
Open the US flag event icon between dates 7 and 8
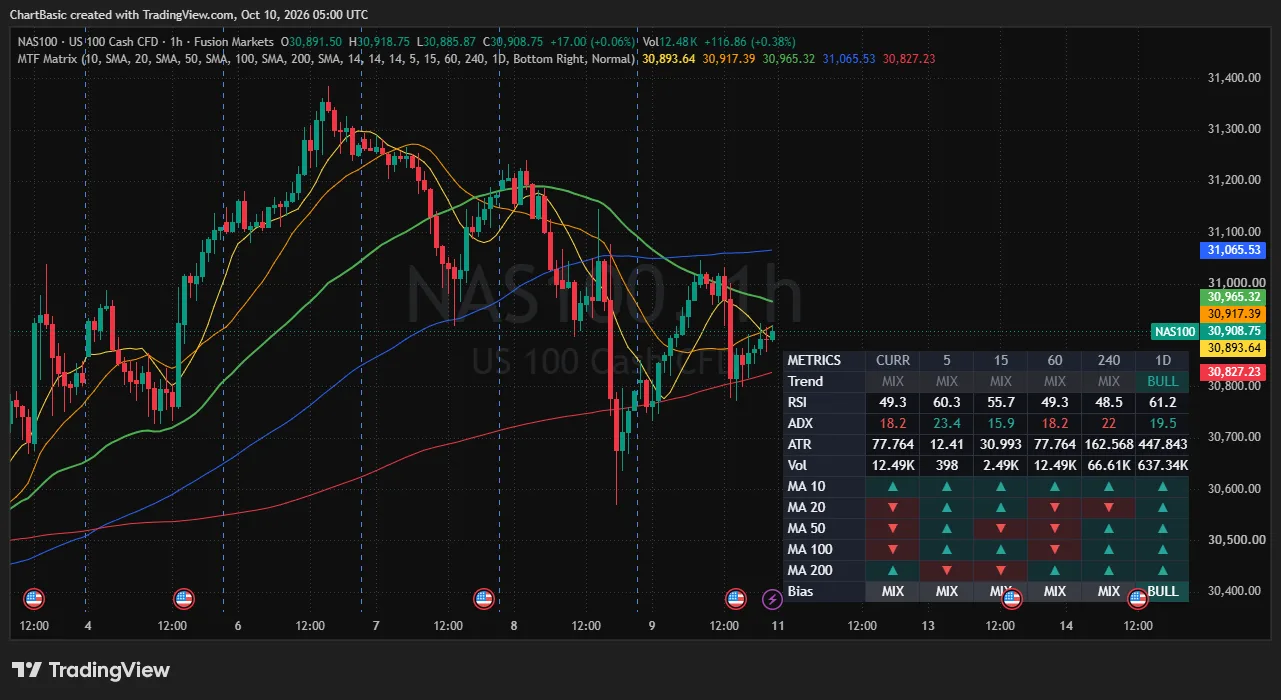[x=485, y=599]
